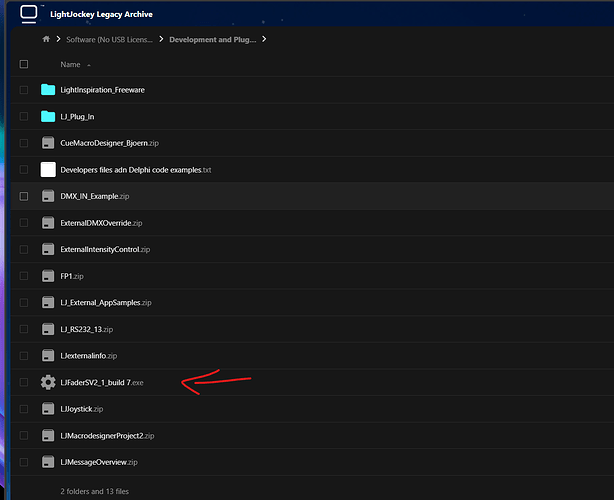The image size is (614, 500).
Task: Open the LJFaderSV2_1_build 7.exe file name
Action: tap(102, 383)
